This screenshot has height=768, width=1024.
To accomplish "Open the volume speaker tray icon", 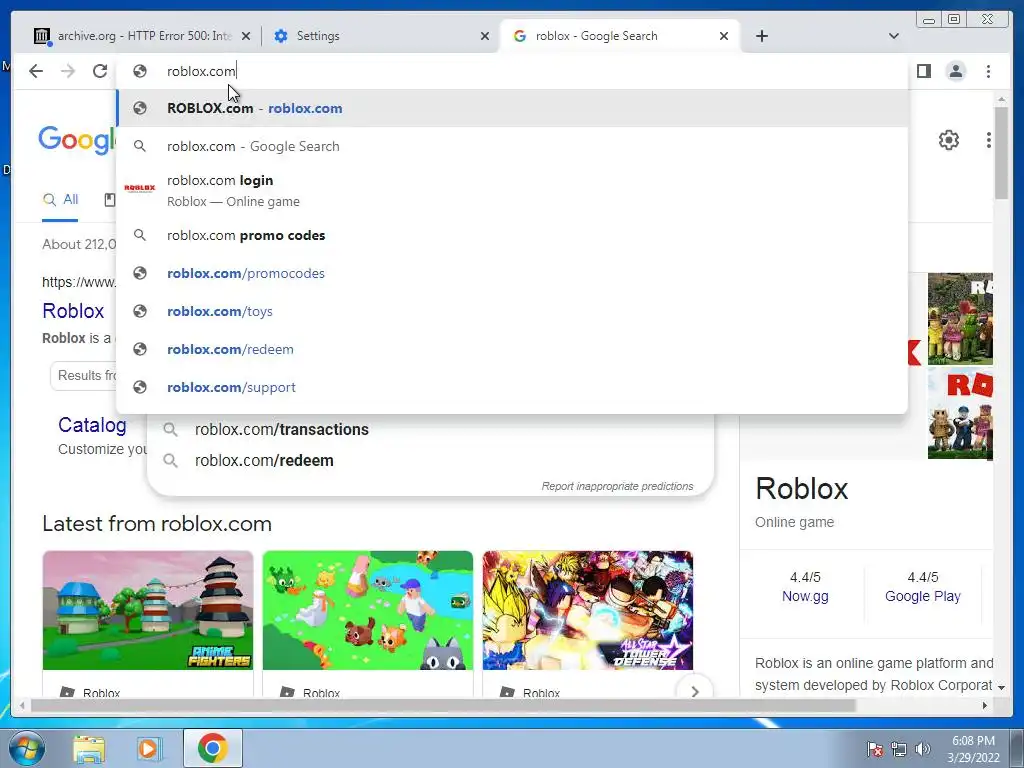I will [x=923, y=749].
